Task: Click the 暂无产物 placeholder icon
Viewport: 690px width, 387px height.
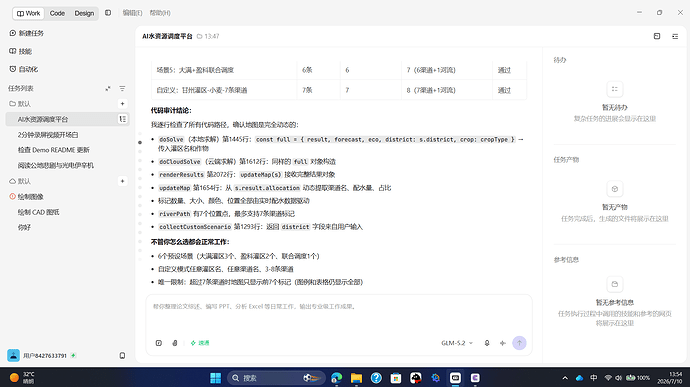Action: coord(614,189)
